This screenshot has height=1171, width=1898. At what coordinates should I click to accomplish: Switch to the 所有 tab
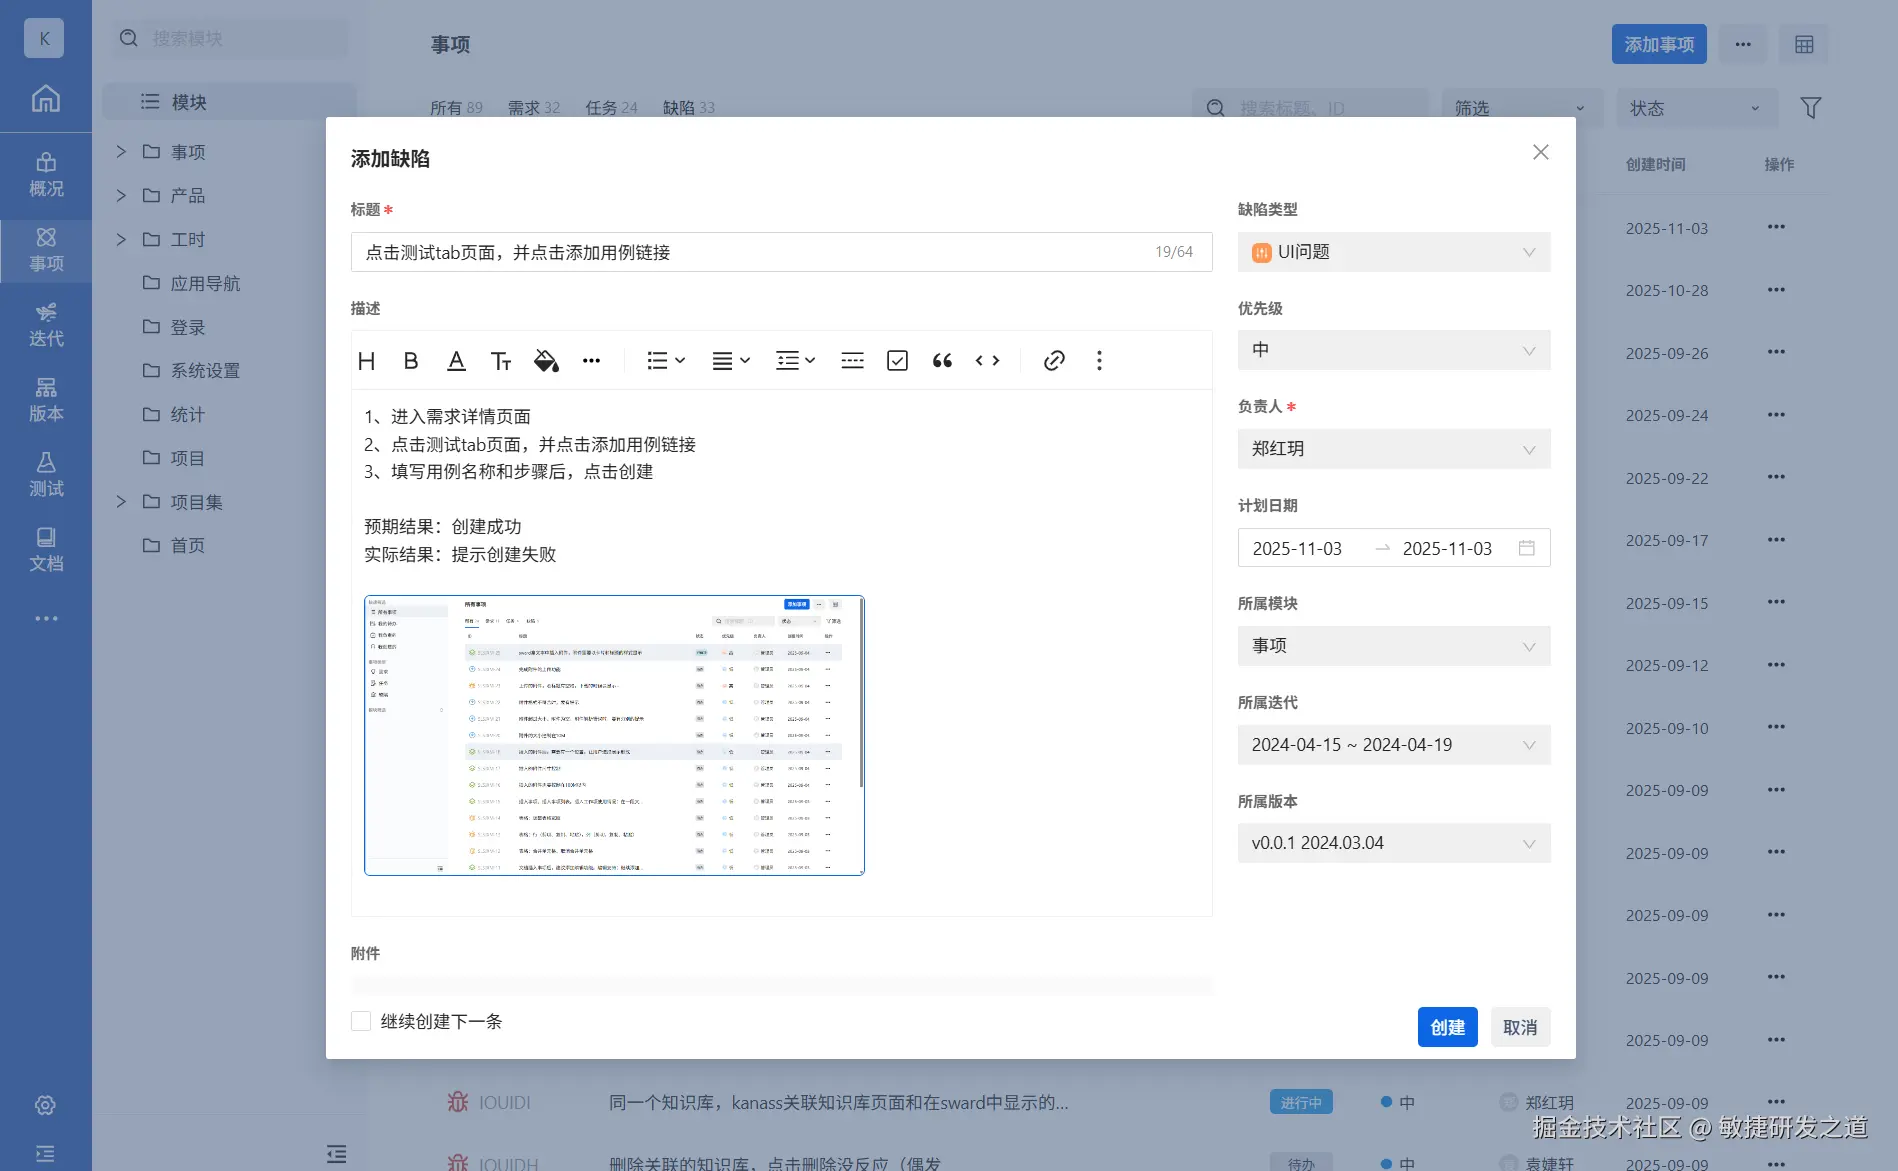[456, 108]
